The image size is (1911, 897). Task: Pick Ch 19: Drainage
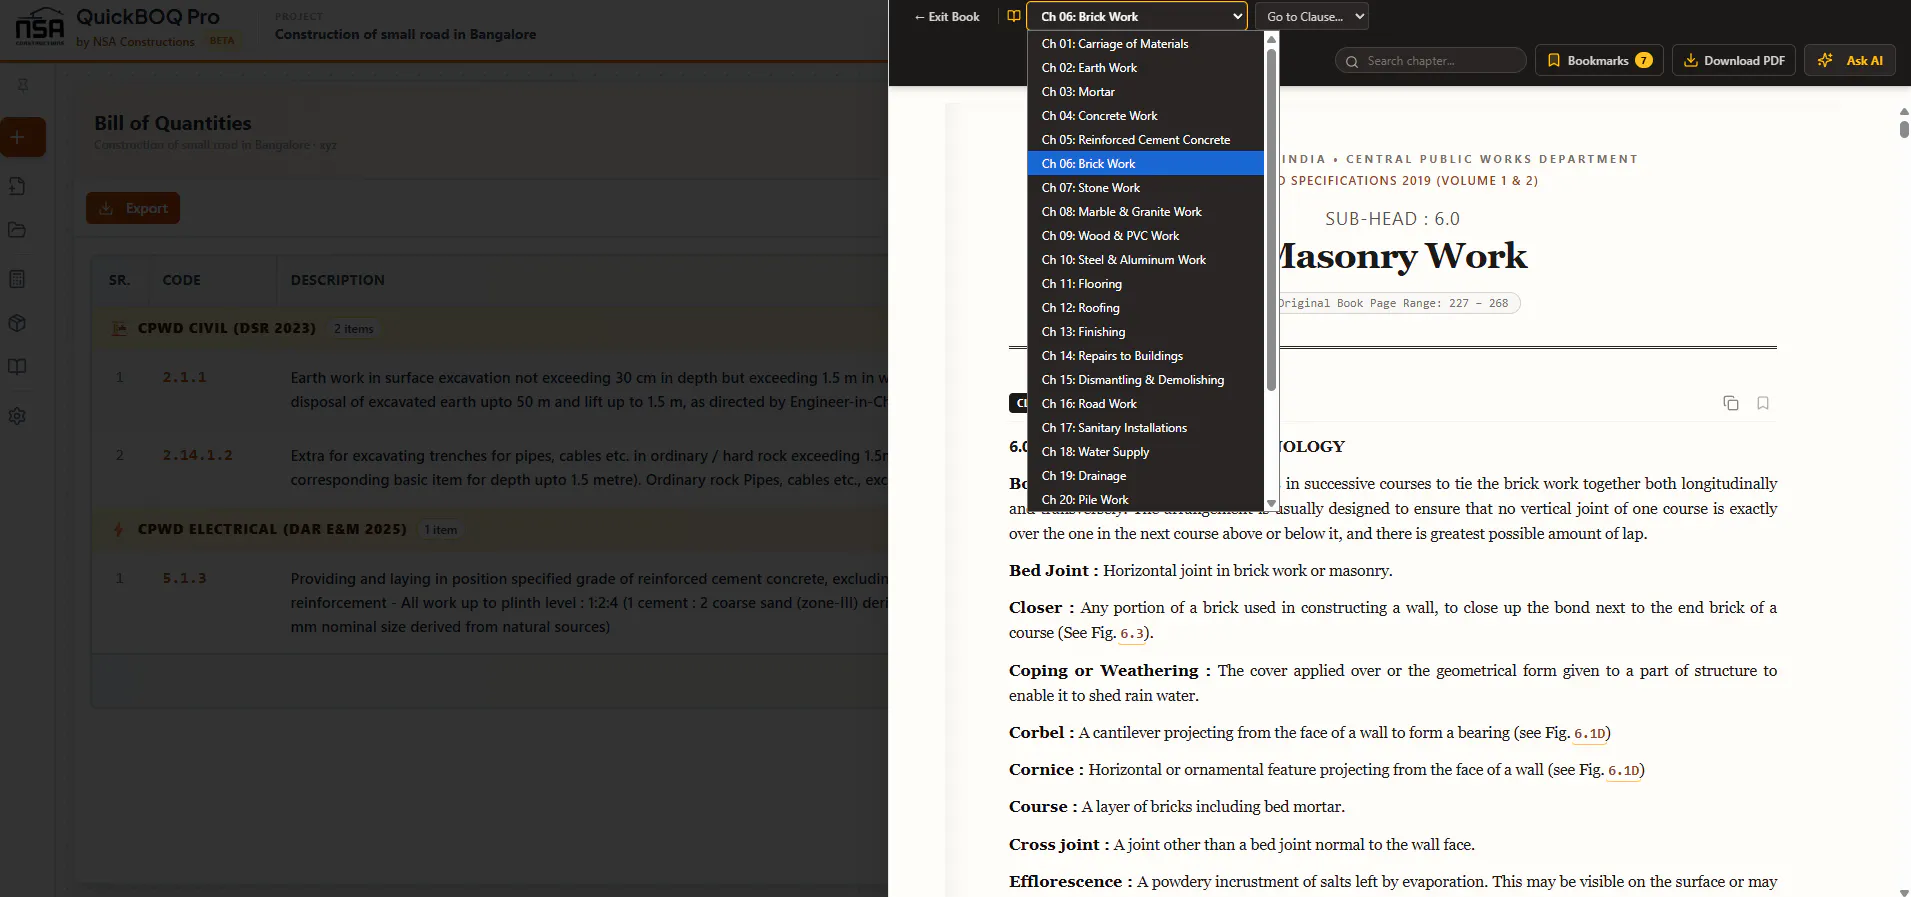coord(1146,476)
